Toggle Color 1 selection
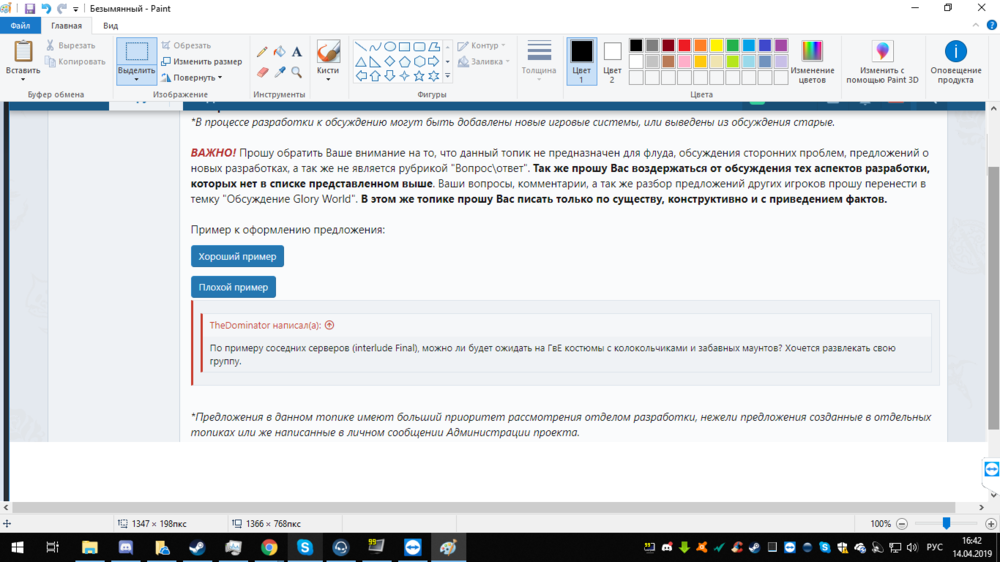1000x562 pixels. point(581,60)
